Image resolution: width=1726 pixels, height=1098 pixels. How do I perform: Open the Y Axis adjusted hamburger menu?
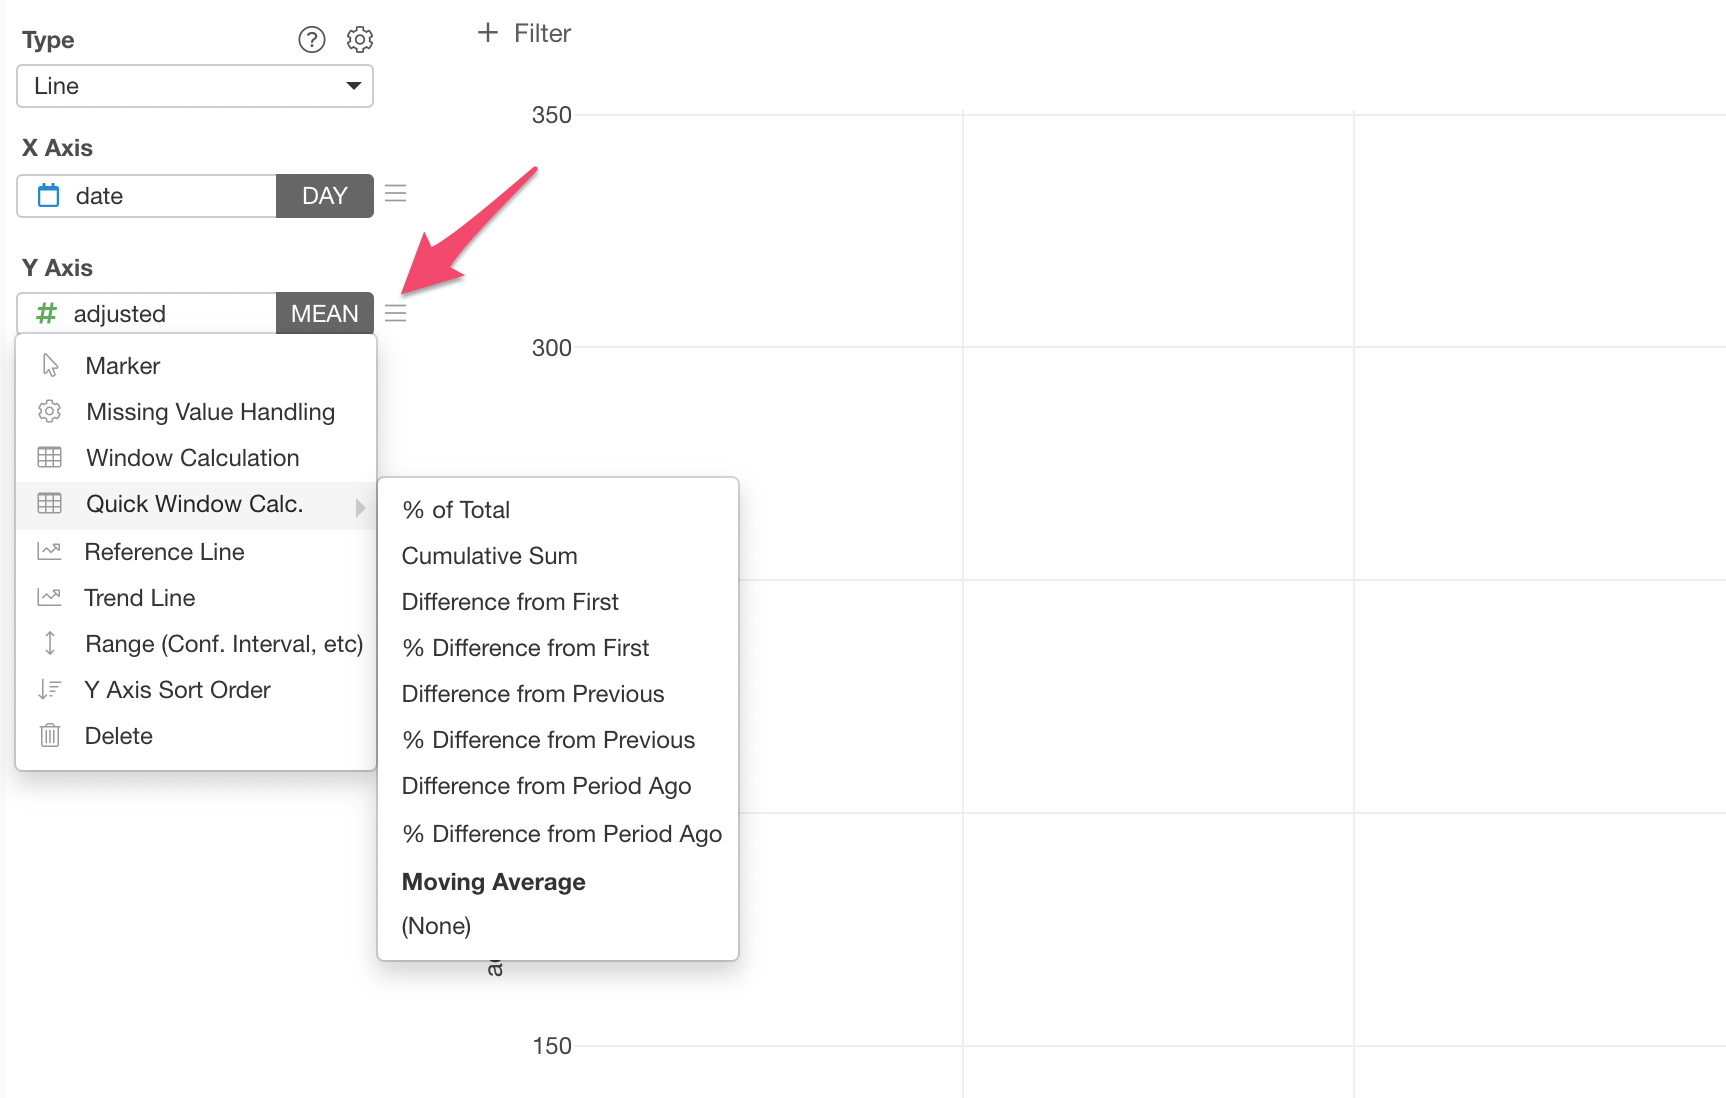click(396, 313)
